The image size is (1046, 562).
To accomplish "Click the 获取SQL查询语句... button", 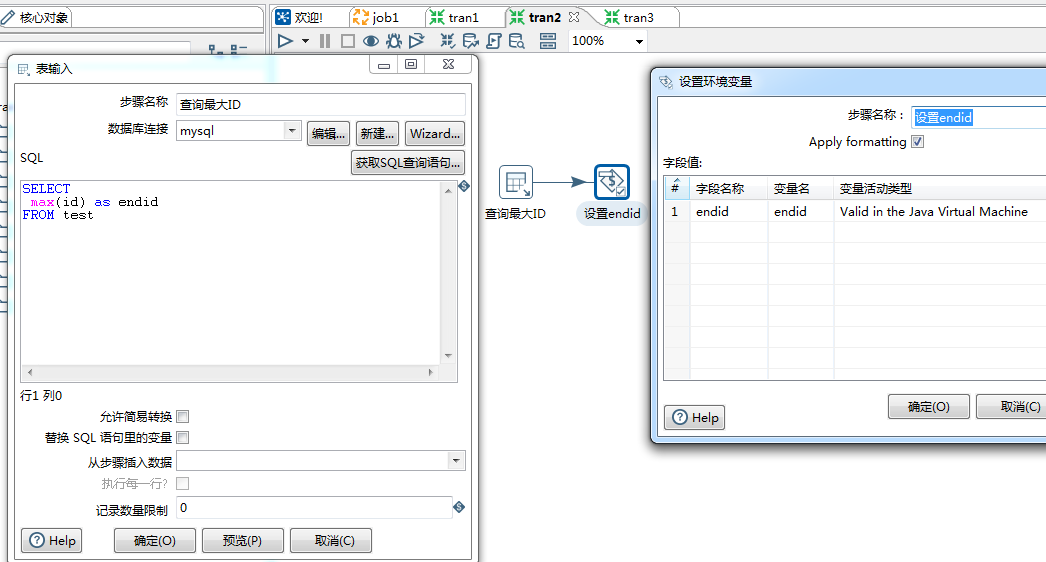I will [x=407, y=163].
